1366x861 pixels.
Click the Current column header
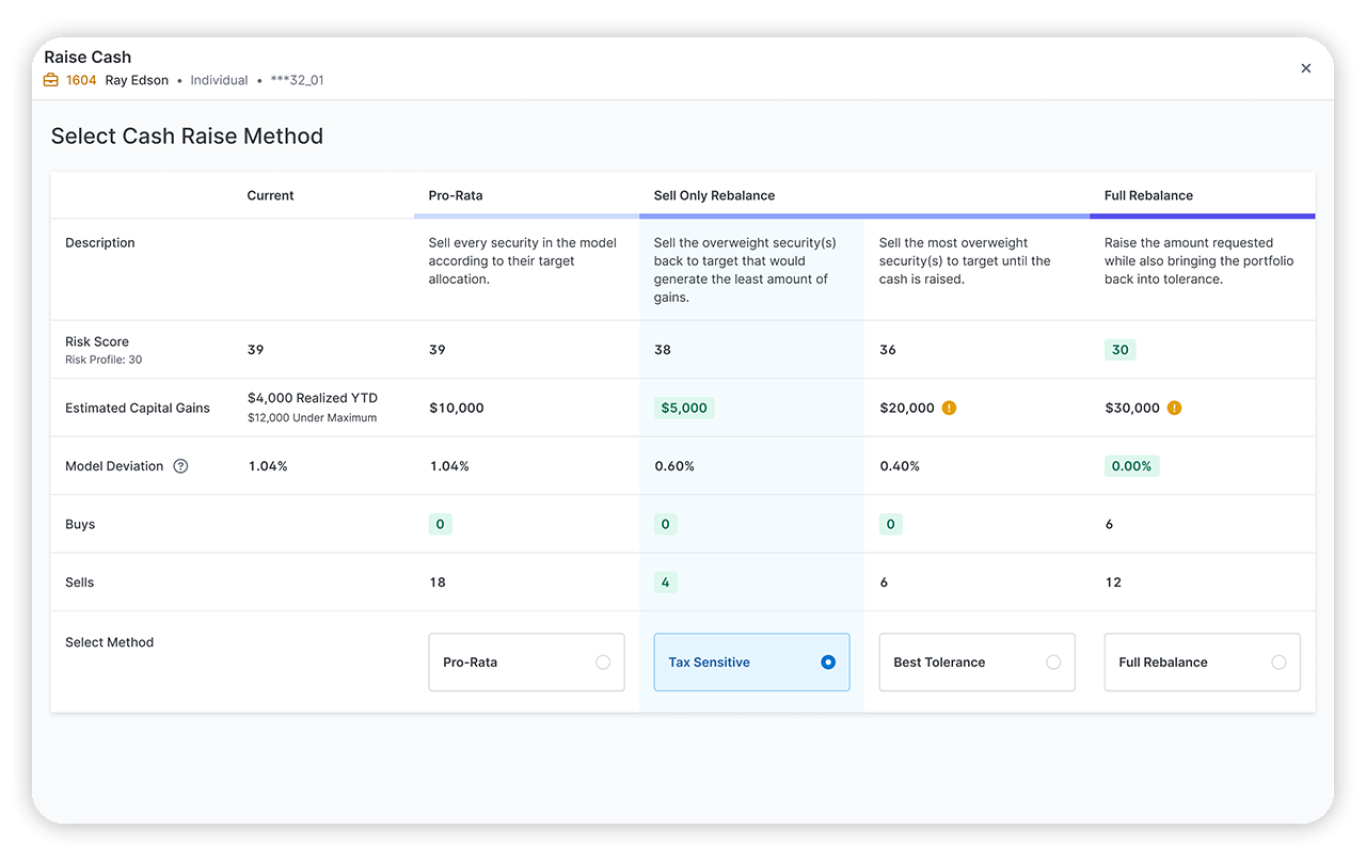point(270,195)
